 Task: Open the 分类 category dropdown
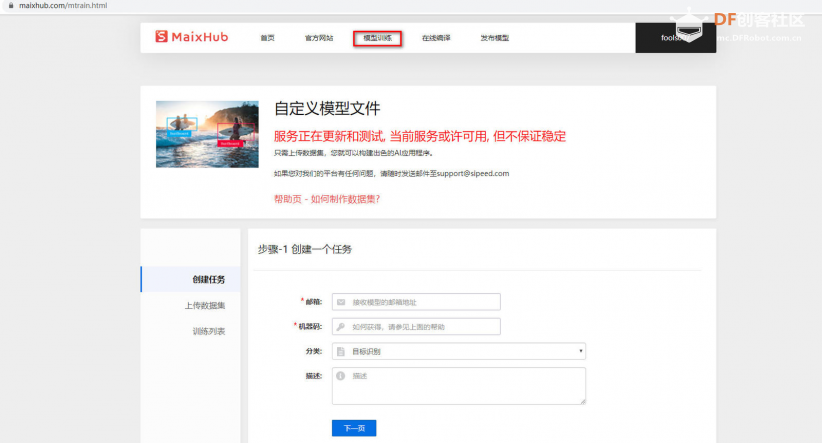pyautogui.click(x=459, y=351)
